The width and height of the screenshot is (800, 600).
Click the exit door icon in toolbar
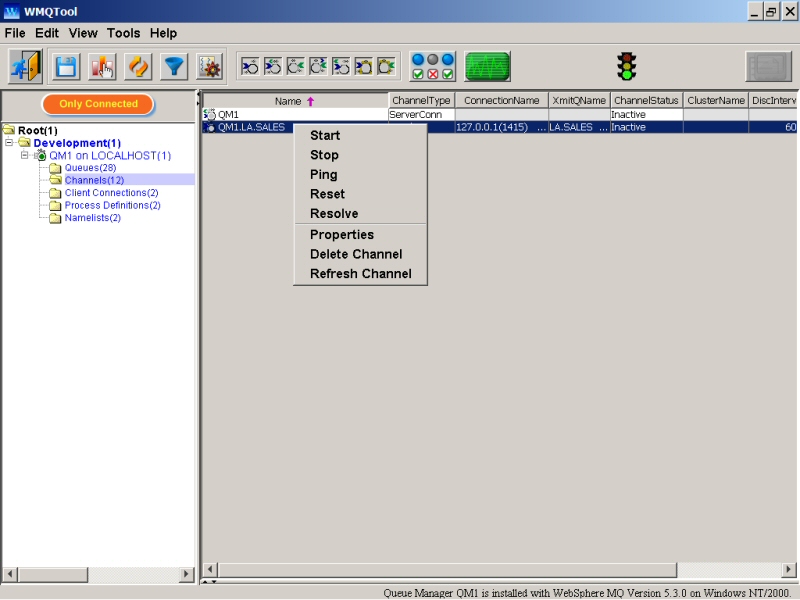[x=25, y=66]
